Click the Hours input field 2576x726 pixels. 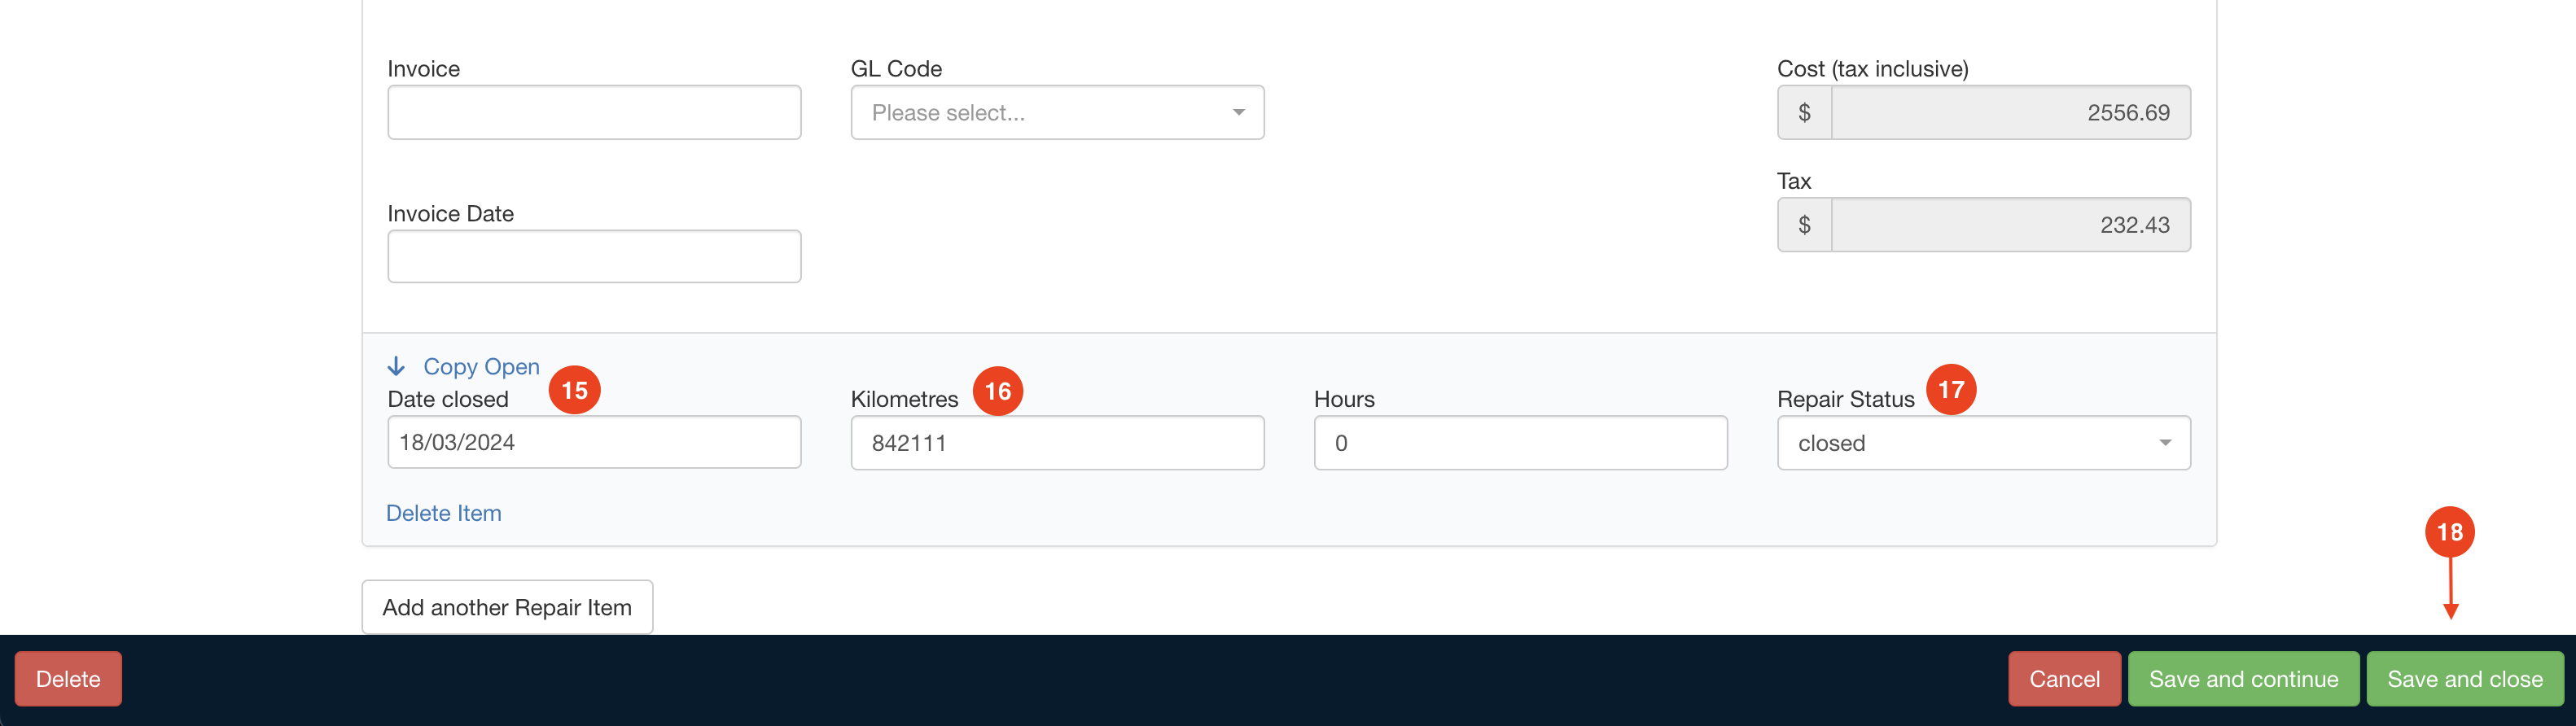1519,443
